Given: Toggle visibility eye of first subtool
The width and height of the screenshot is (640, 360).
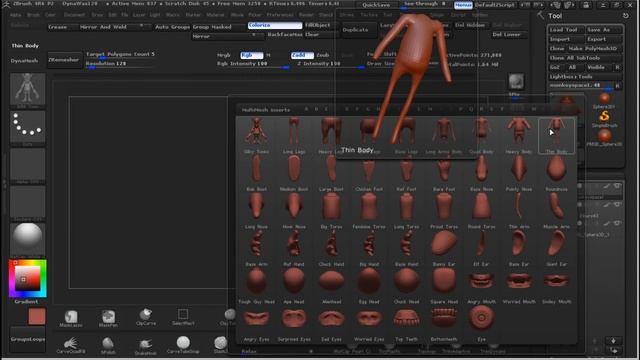Looking at the screenshot, I should click(x=618, y=186).
